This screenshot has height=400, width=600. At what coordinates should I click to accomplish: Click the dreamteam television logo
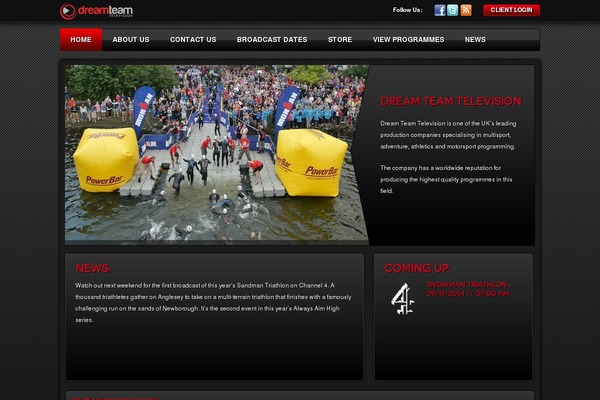pyautogui.click(x=96, y=11)
